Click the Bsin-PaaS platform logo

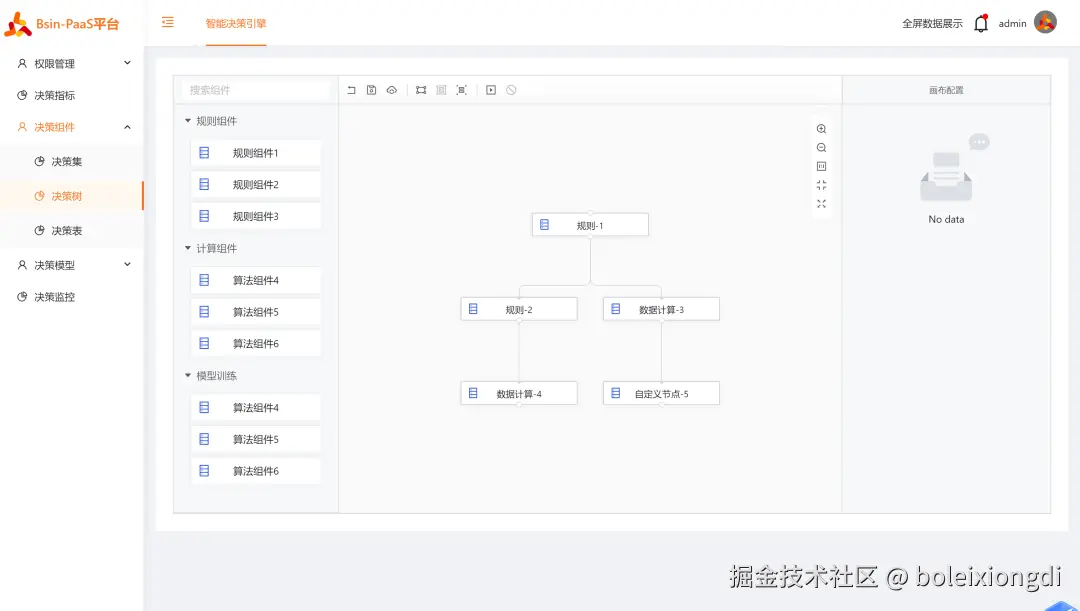click(x=18, y=24)
